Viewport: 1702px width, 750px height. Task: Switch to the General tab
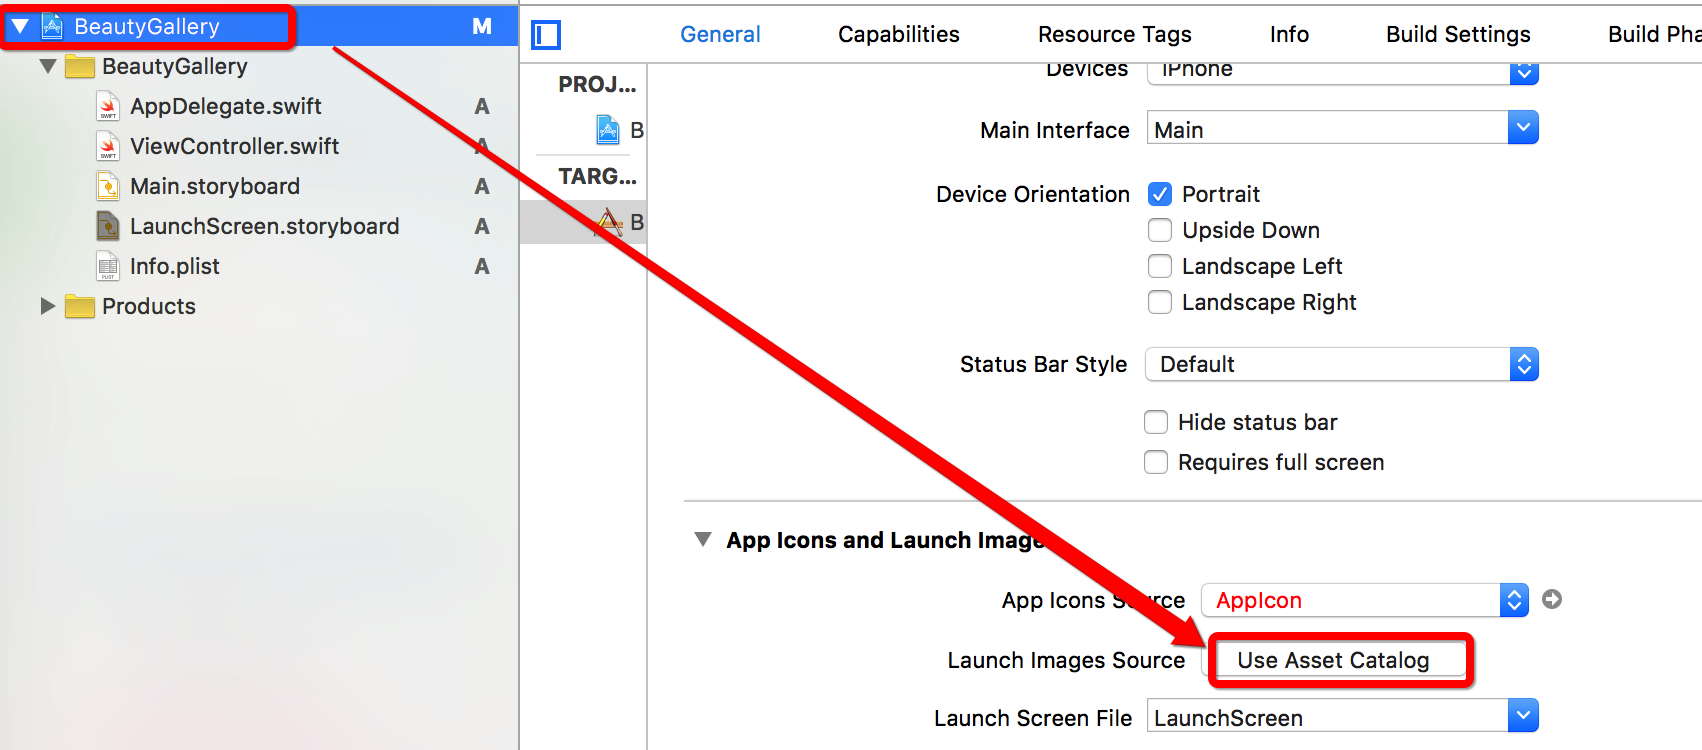tap(720, 34)
